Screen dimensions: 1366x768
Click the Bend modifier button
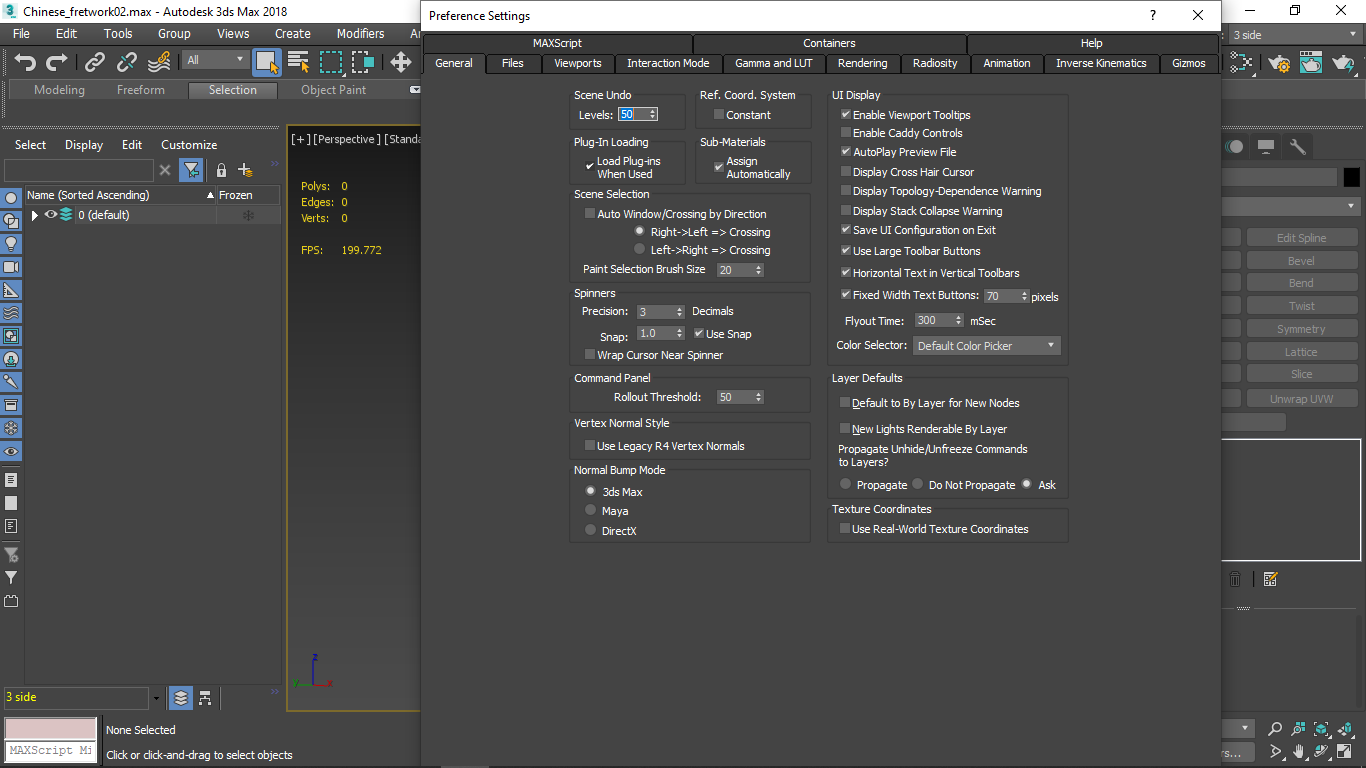[x=1302, y=282]
